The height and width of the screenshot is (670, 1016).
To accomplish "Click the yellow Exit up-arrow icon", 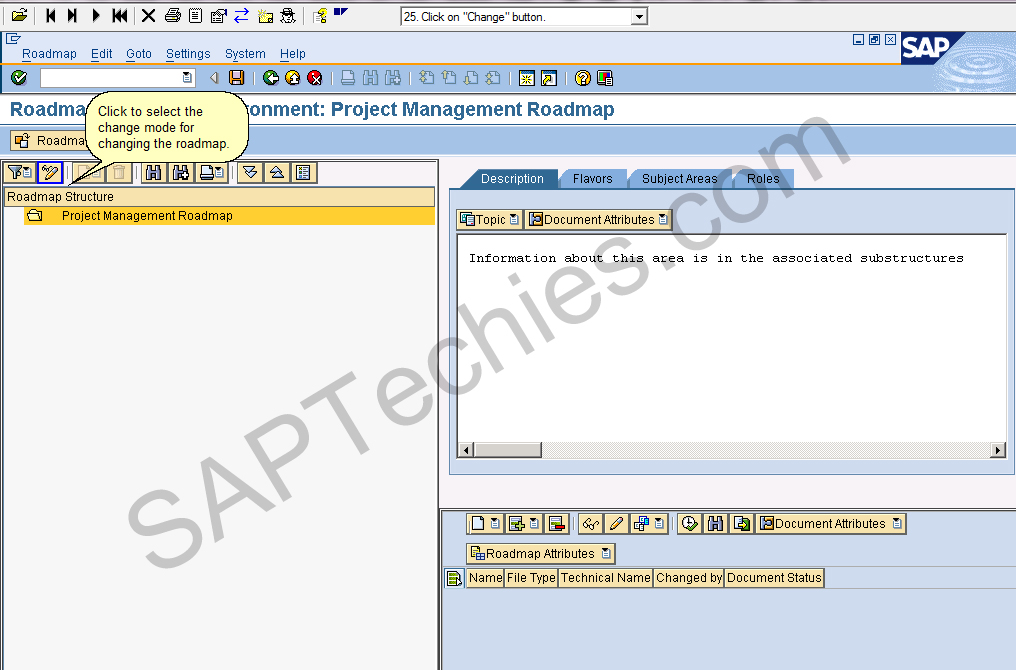I will click(x=293, y=78).
